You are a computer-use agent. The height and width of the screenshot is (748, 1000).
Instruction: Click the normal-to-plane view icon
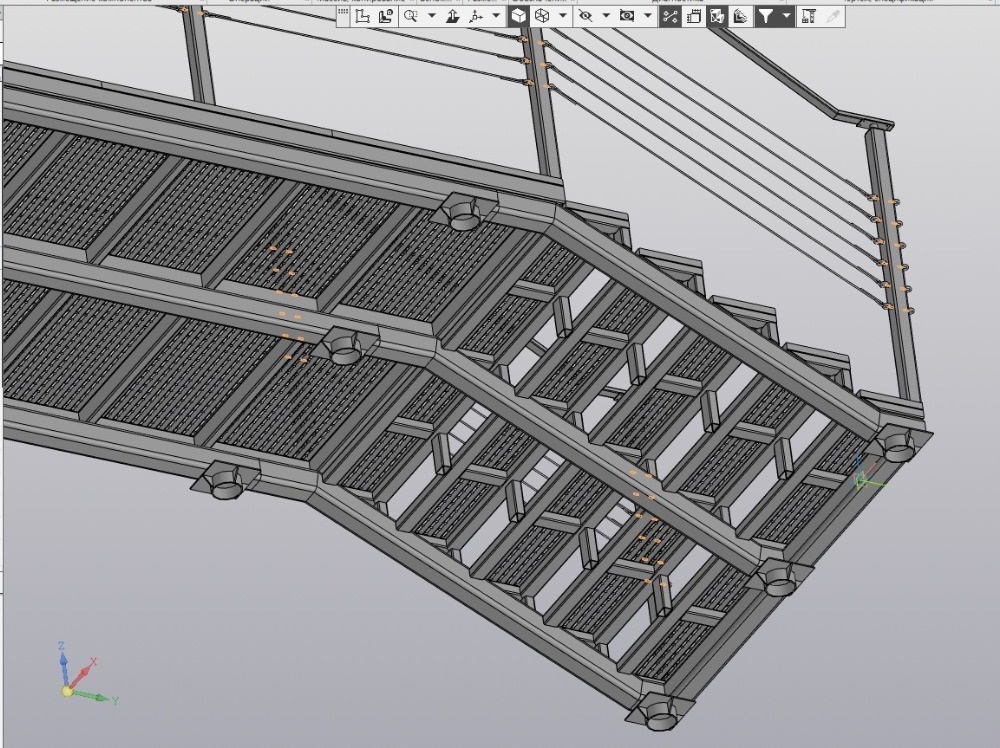pos(453,17)
